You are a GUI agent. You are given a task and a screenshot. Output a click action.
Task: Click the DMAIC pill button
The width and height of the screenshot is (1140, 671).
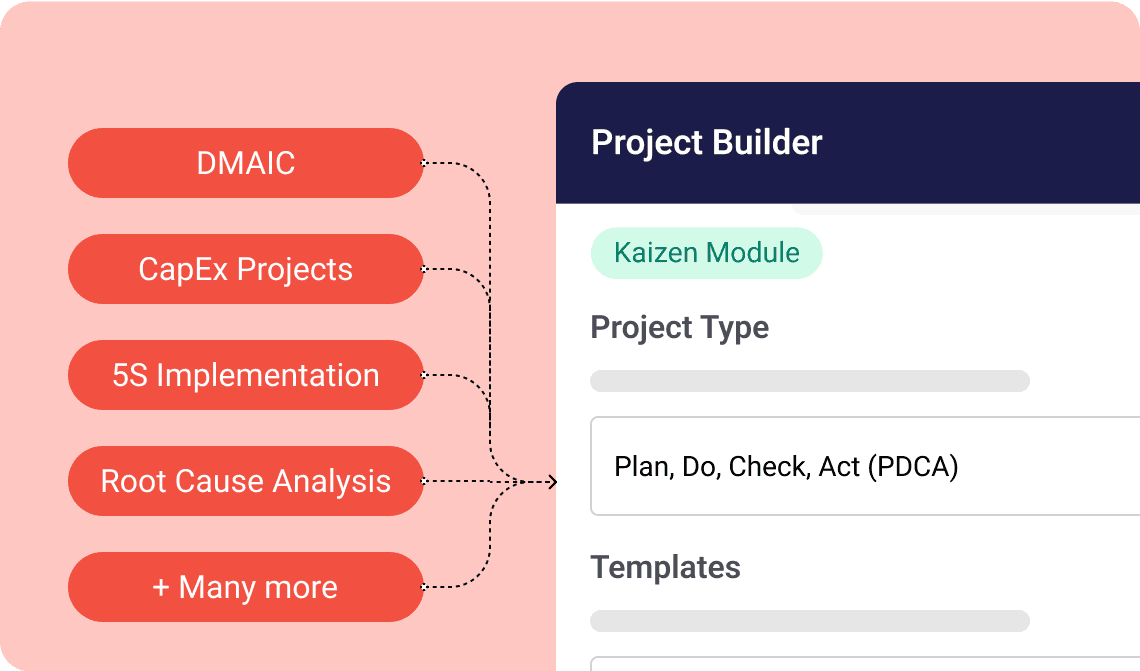(x=246, y=163)
